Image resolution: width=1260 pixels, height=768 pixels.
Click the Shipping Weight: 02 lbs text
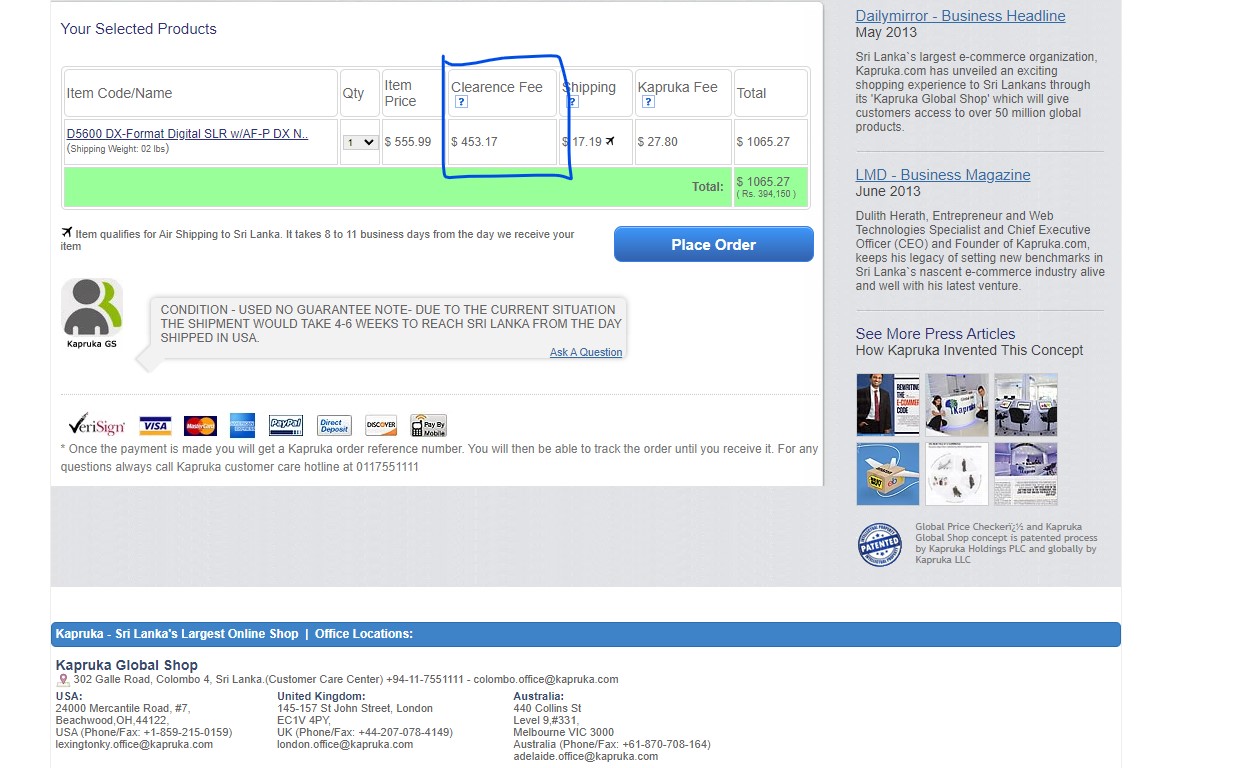pos(119,149)
